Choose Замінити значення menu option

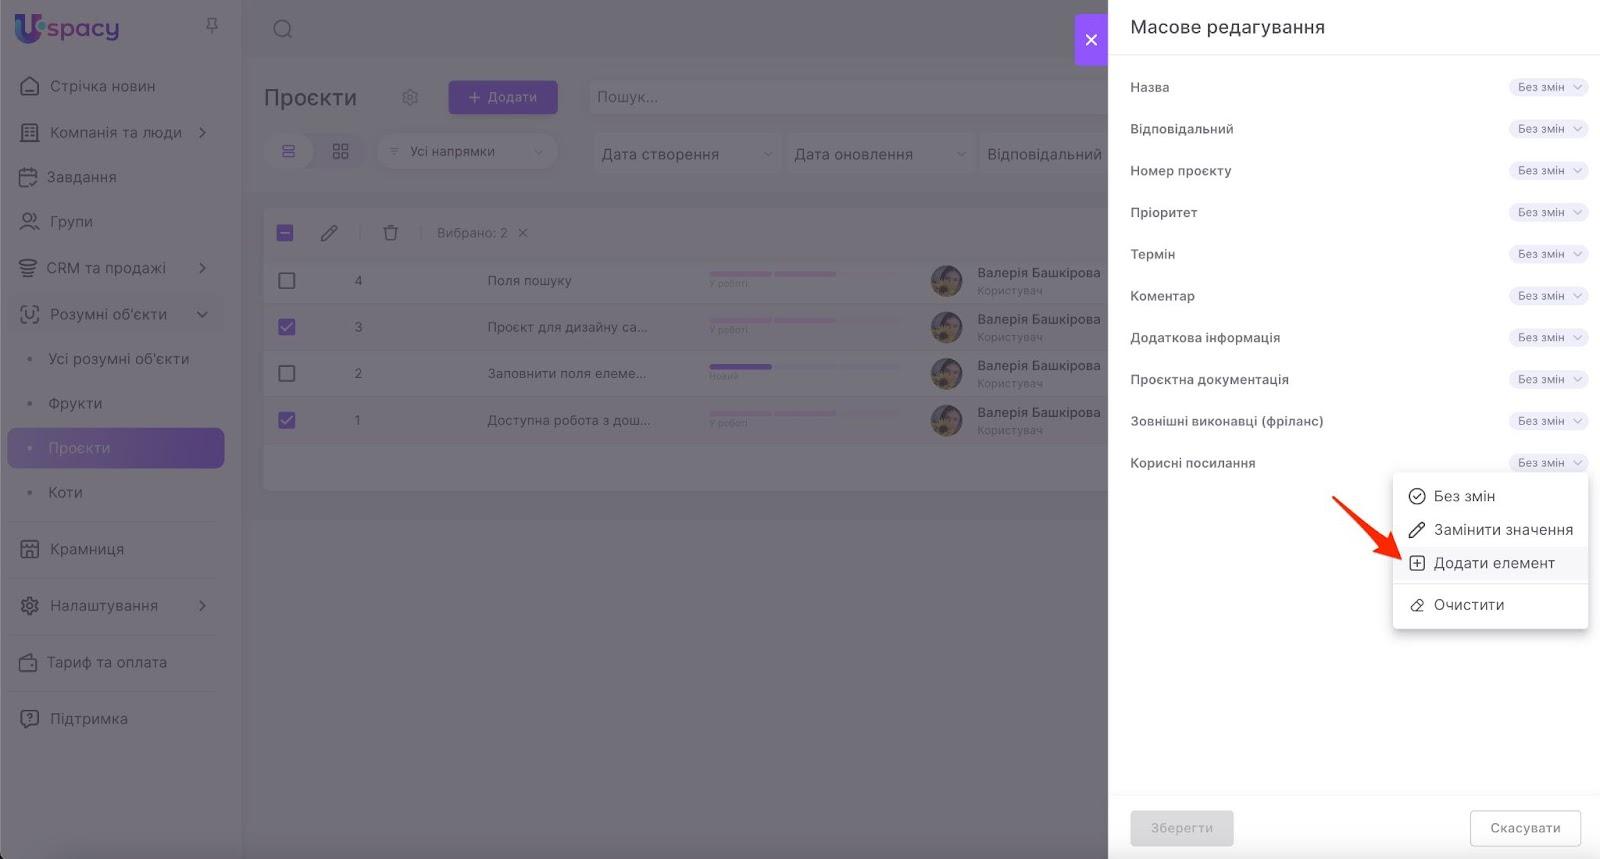(1490, 530)
